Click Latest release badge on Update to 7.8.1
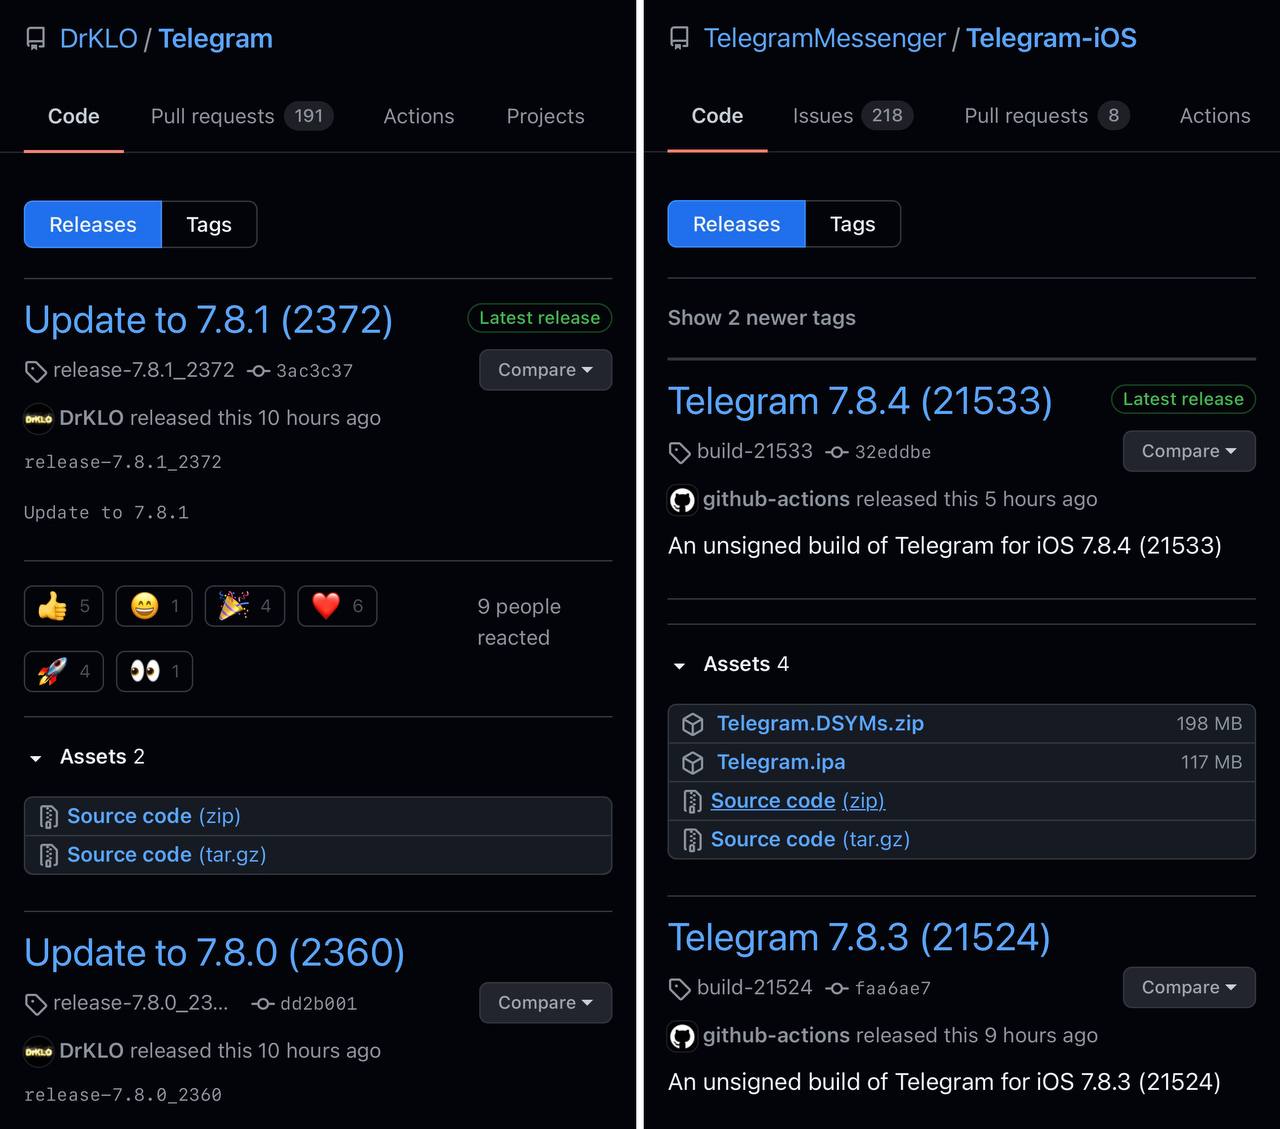 coord(540,318)
